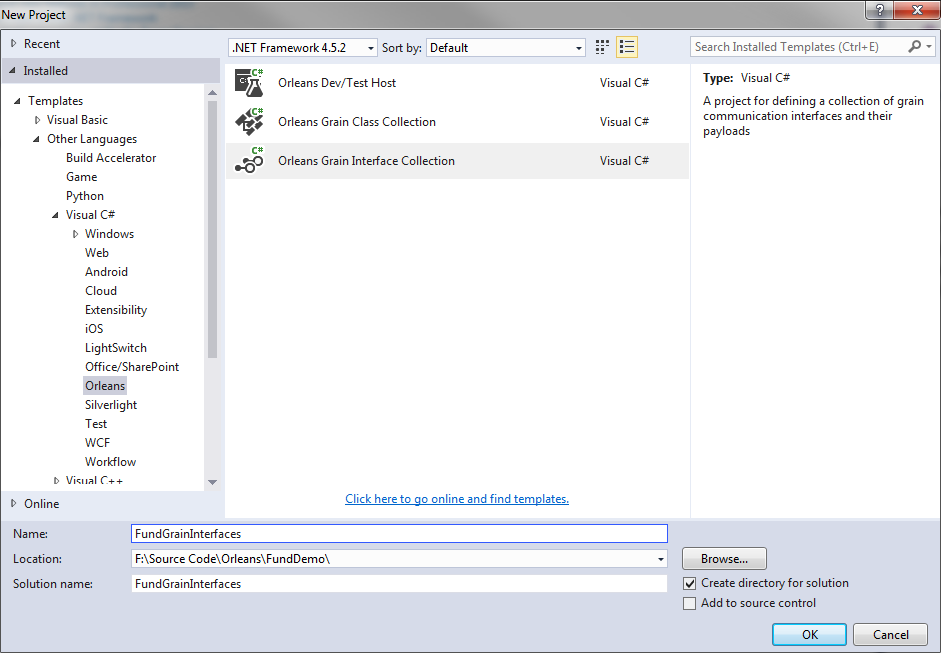This screenshot has height=653, width=941.
Task: Expand the Windows tree node
Action: [x=75, y=234]
